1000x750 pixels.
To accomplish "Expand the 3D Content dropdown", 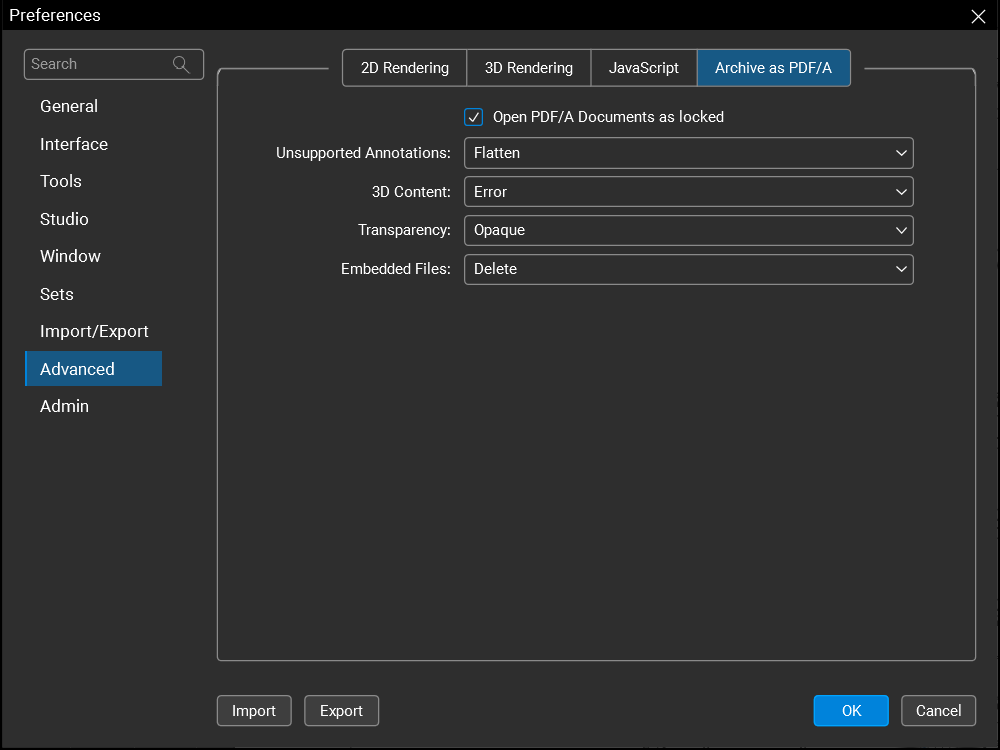I will pyautogui.click(x=688, y=192).
